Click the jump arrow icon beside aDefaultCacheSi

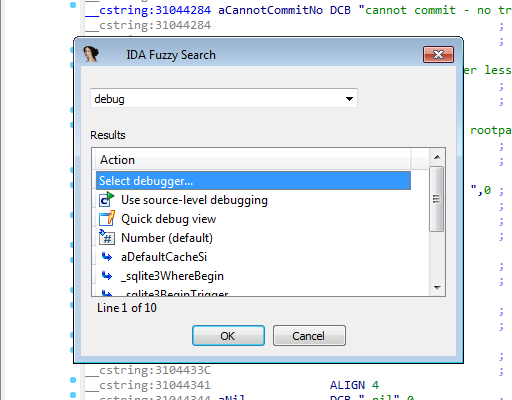107,257
